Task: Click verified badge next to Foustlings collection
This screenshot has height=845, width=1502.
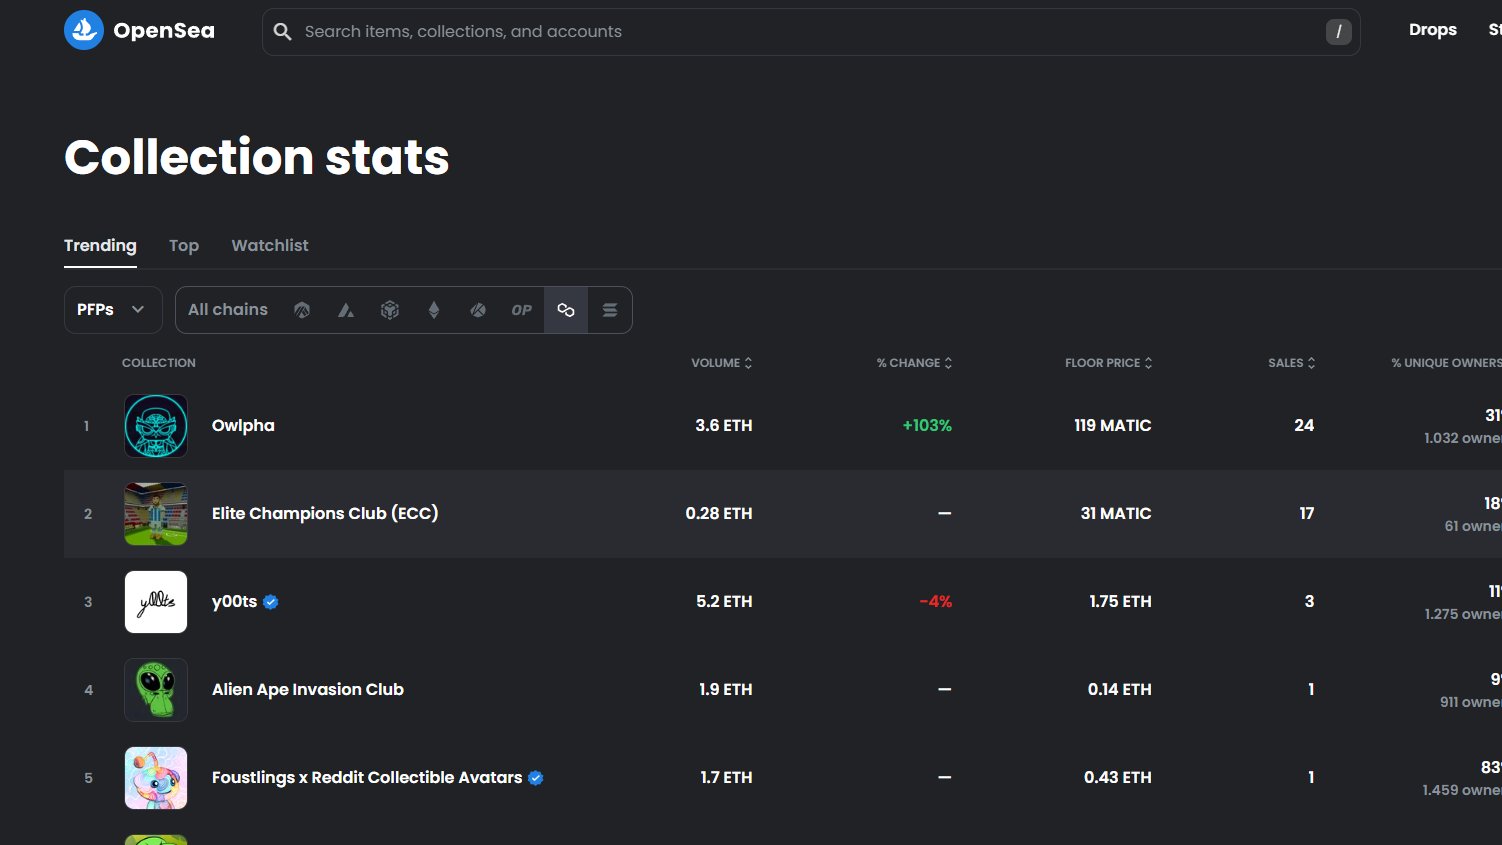Action: 536,778
